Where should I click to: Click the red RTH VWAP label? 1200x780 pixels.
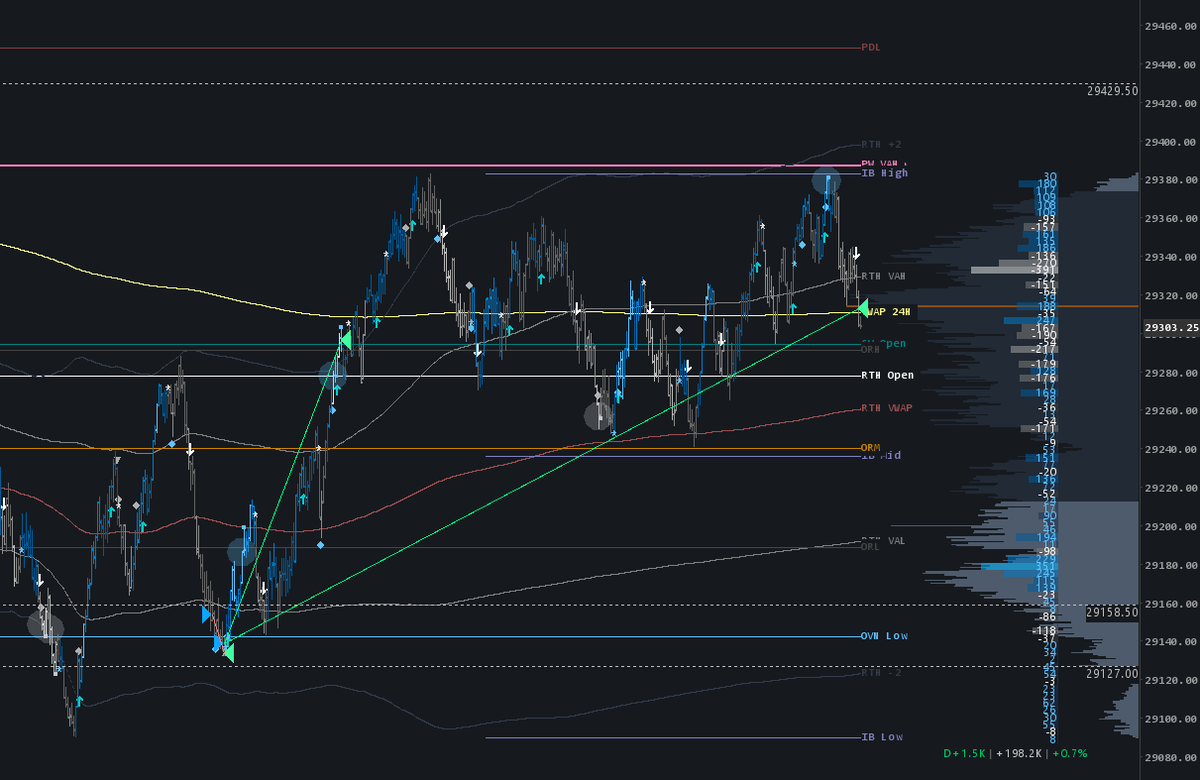(887, 408)
